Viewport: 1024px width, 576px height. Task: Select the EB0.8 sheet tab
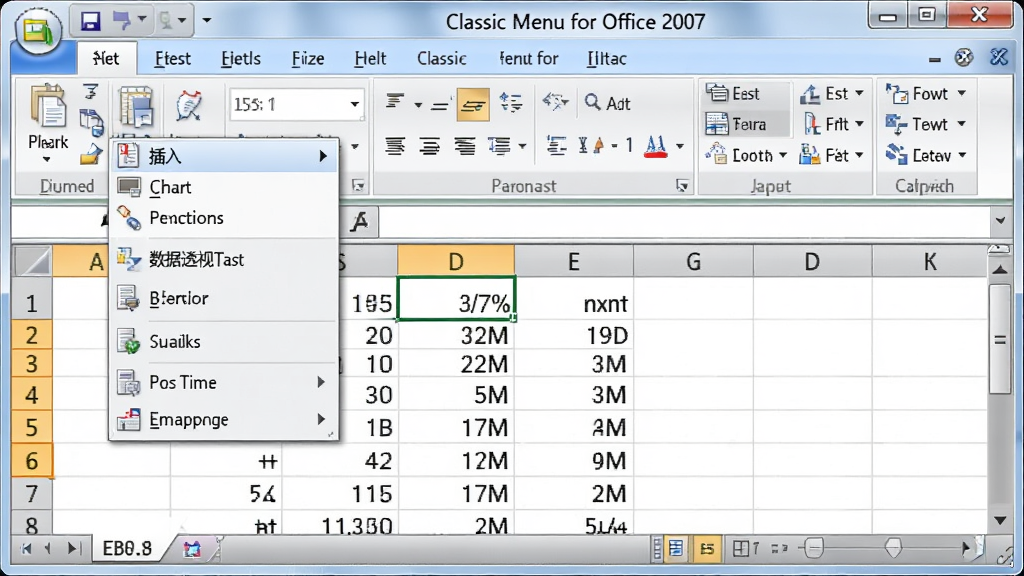click(127, 549)
